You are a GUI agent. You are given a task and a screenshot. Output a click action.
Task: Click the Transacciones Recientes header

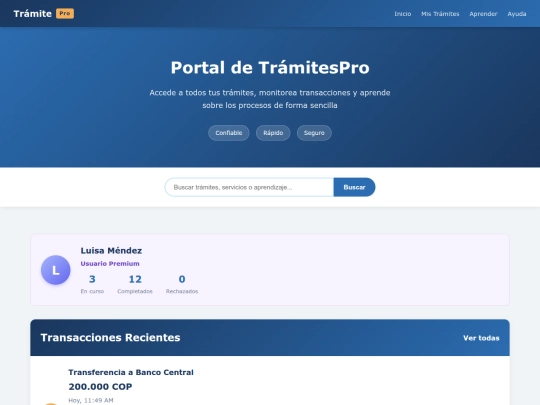[x=110, y=338]
